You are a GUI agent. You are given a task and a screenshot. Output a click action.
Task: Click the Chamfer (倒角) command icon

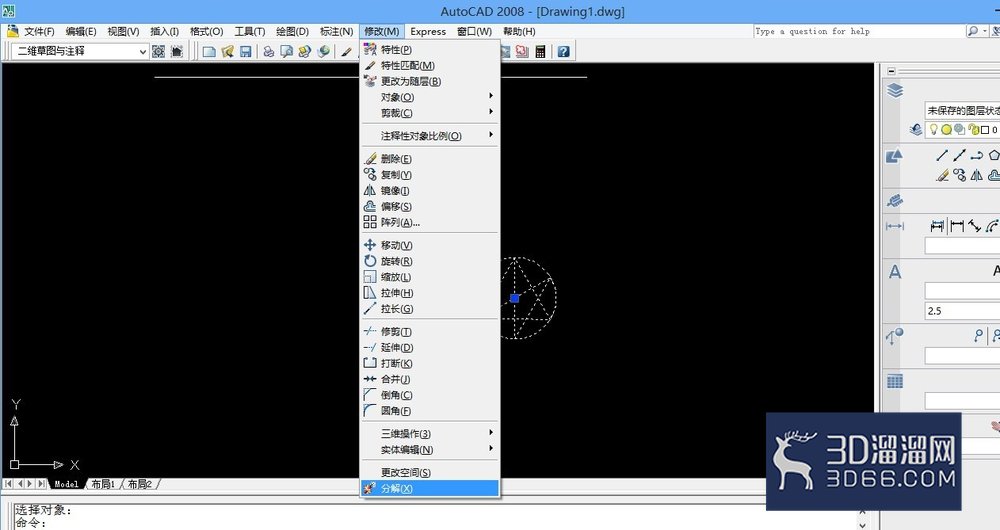pos(370,395)
